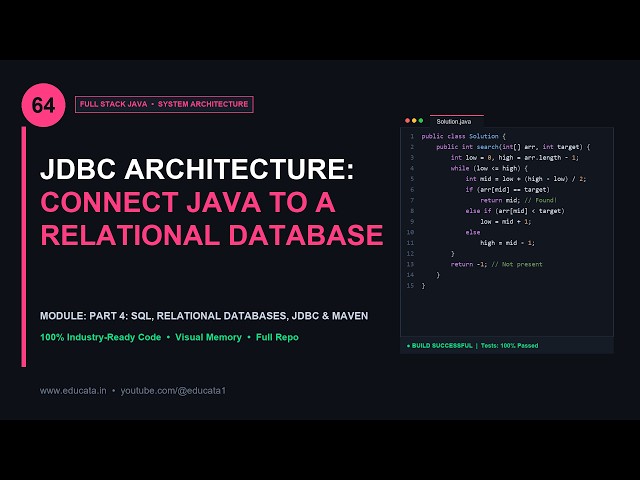
Task: Click the RELATIONAL DATABASE heading line
Action: (212, 235)
